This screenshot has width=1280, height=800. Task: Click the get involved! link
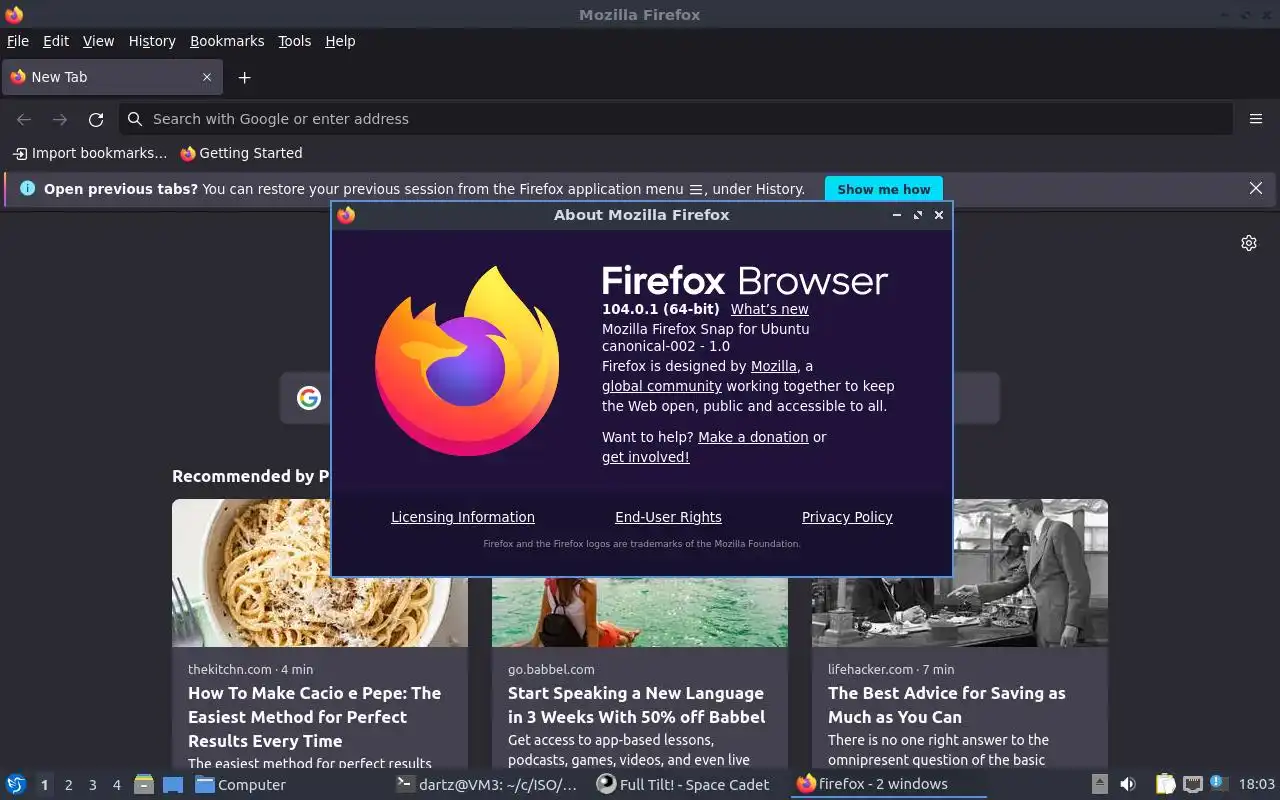click(646, 457)
